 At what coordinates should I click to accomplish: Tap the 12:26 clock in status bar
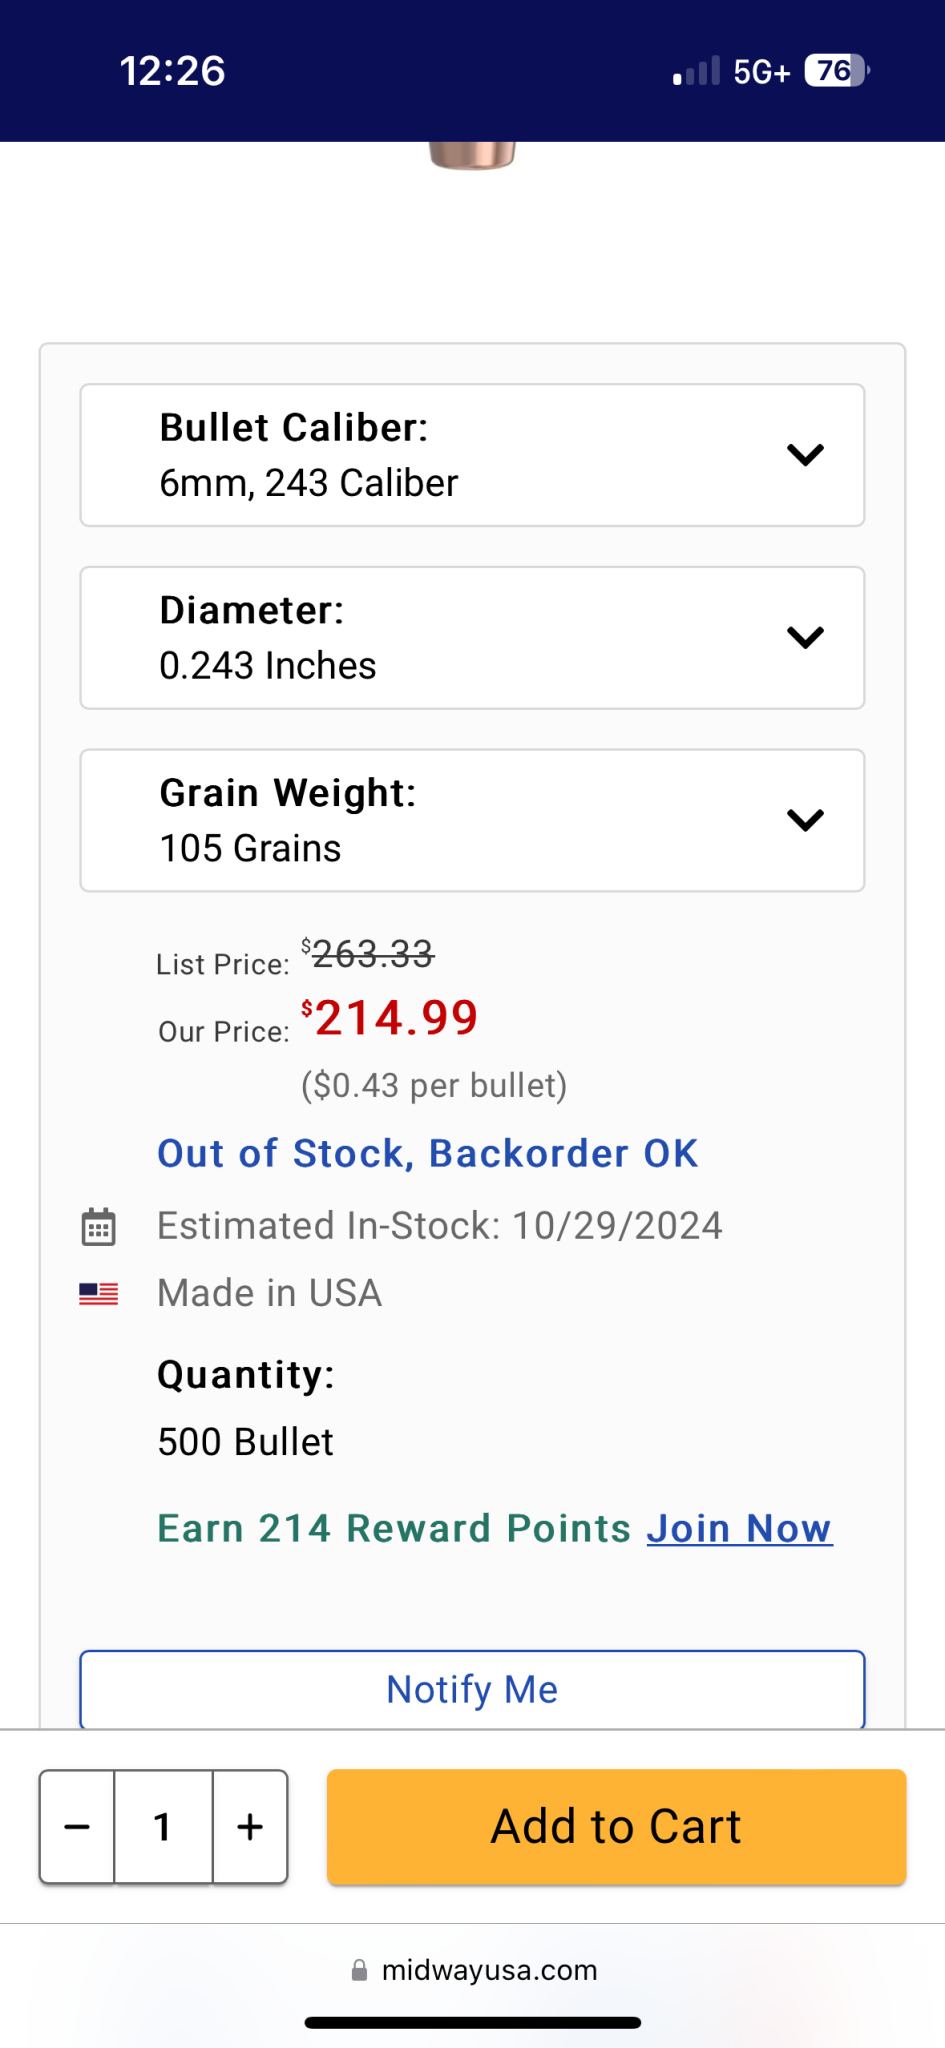[x=172, y=71]
